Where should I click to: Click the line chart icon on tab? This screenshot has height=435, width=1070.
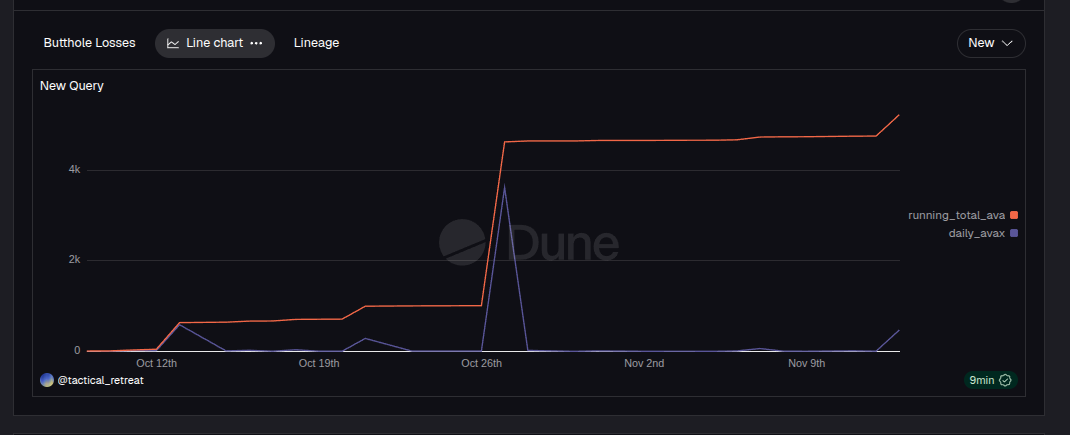point(173,43)
